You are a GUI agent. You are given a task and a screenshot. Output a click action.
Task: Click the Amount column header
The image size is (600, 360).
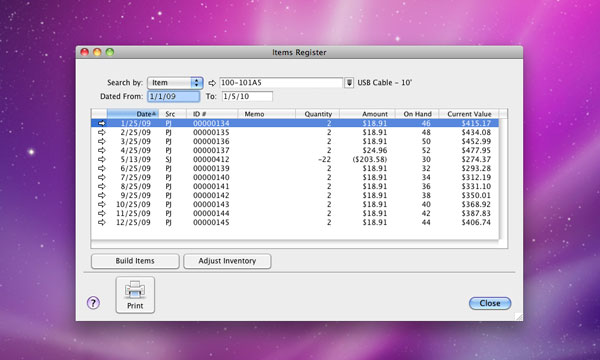(367, 114)
